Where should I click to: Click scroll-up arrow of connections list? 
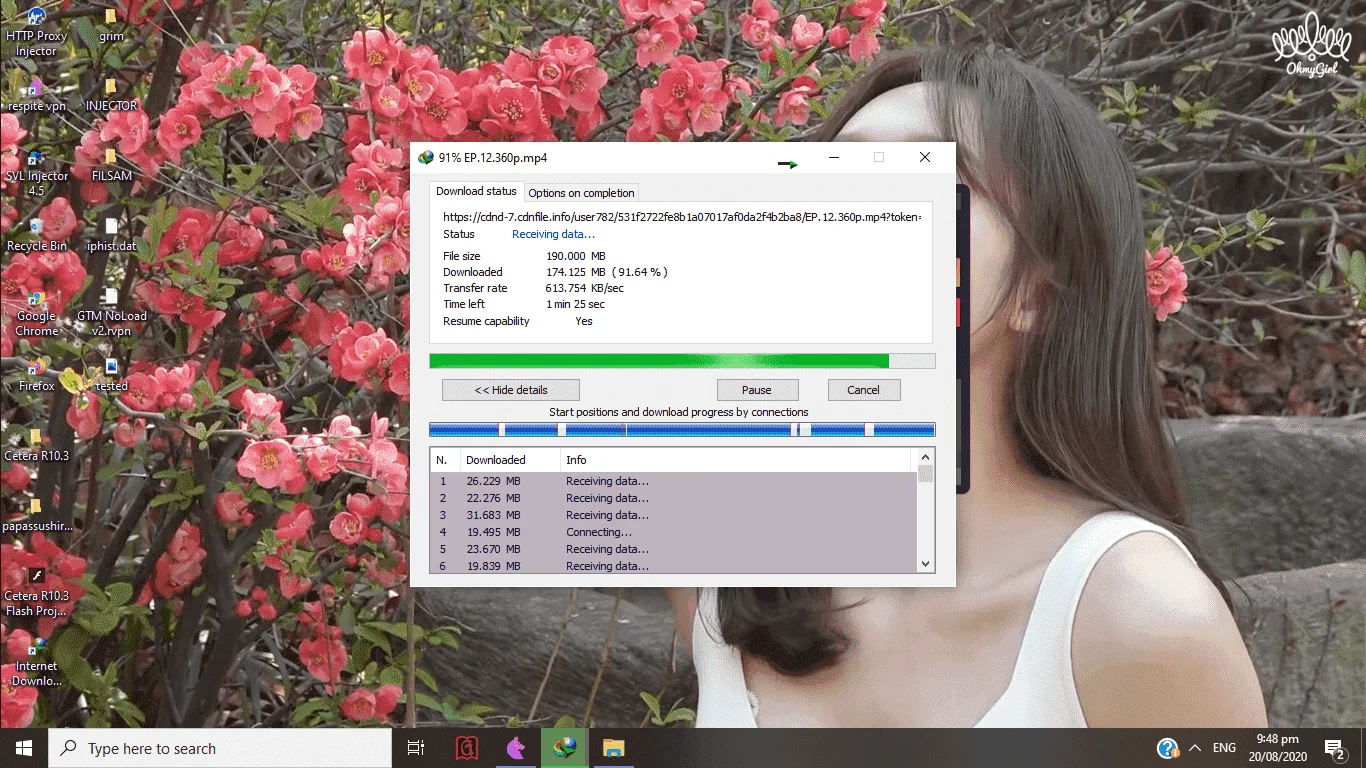tap(925, 459)
